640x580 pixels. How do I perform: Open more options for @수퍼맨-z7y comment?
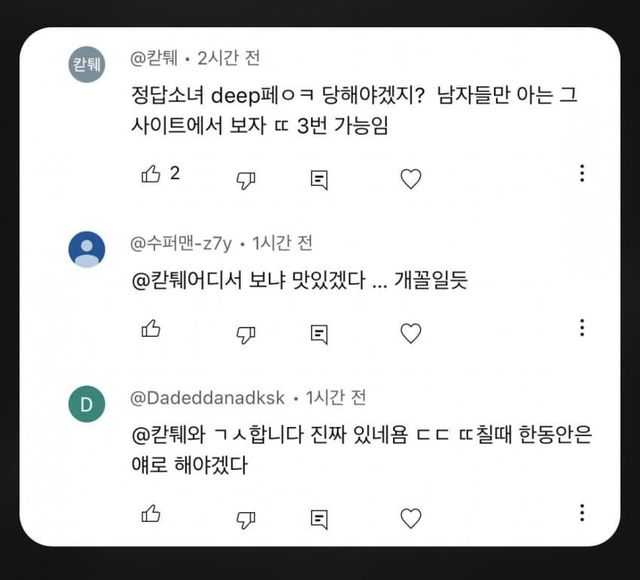581,328
